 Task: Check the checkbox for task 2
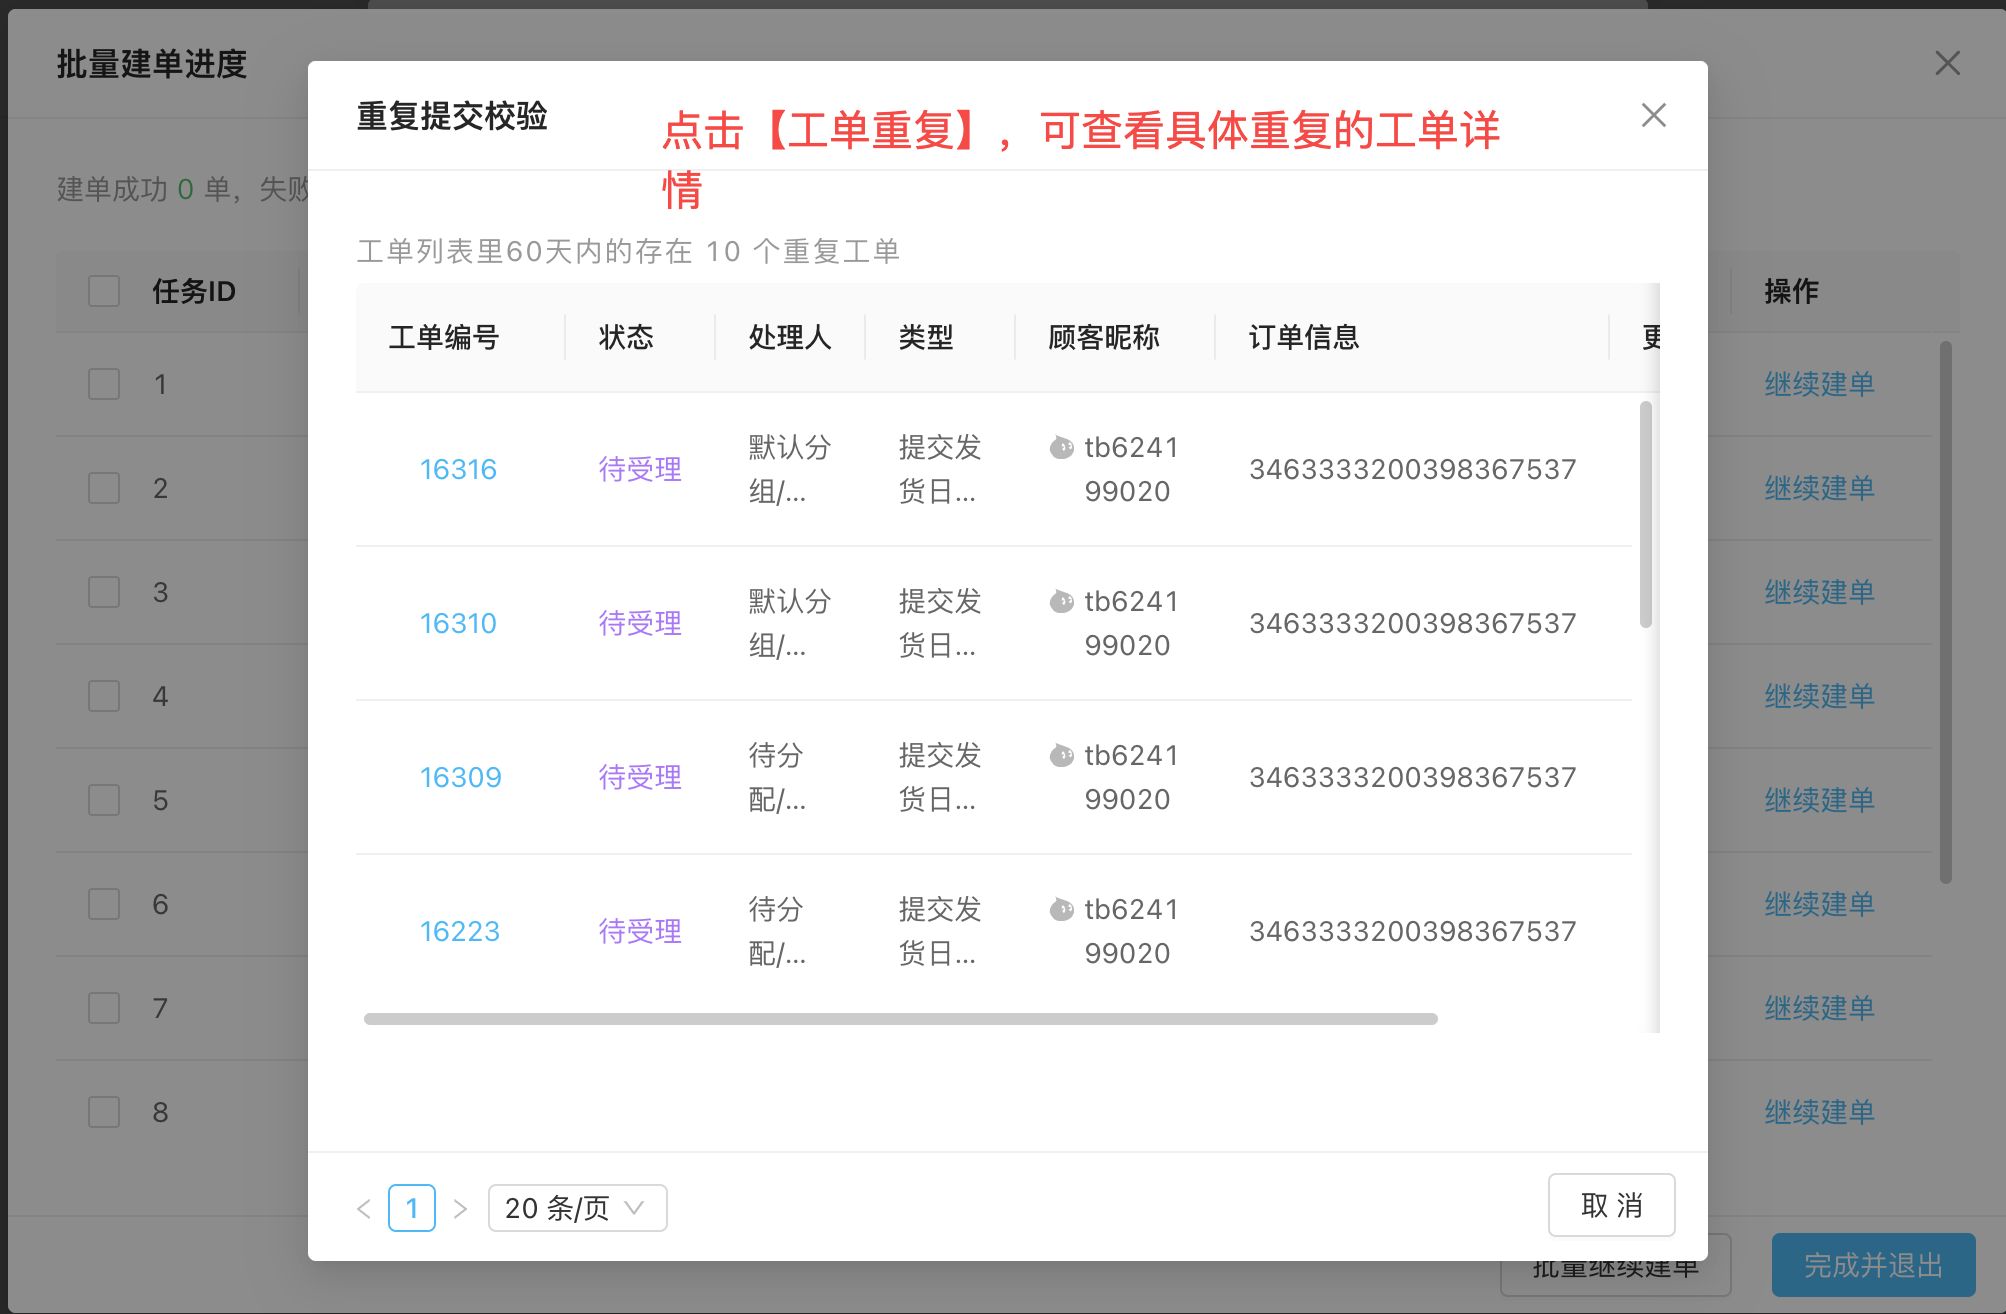104,488
